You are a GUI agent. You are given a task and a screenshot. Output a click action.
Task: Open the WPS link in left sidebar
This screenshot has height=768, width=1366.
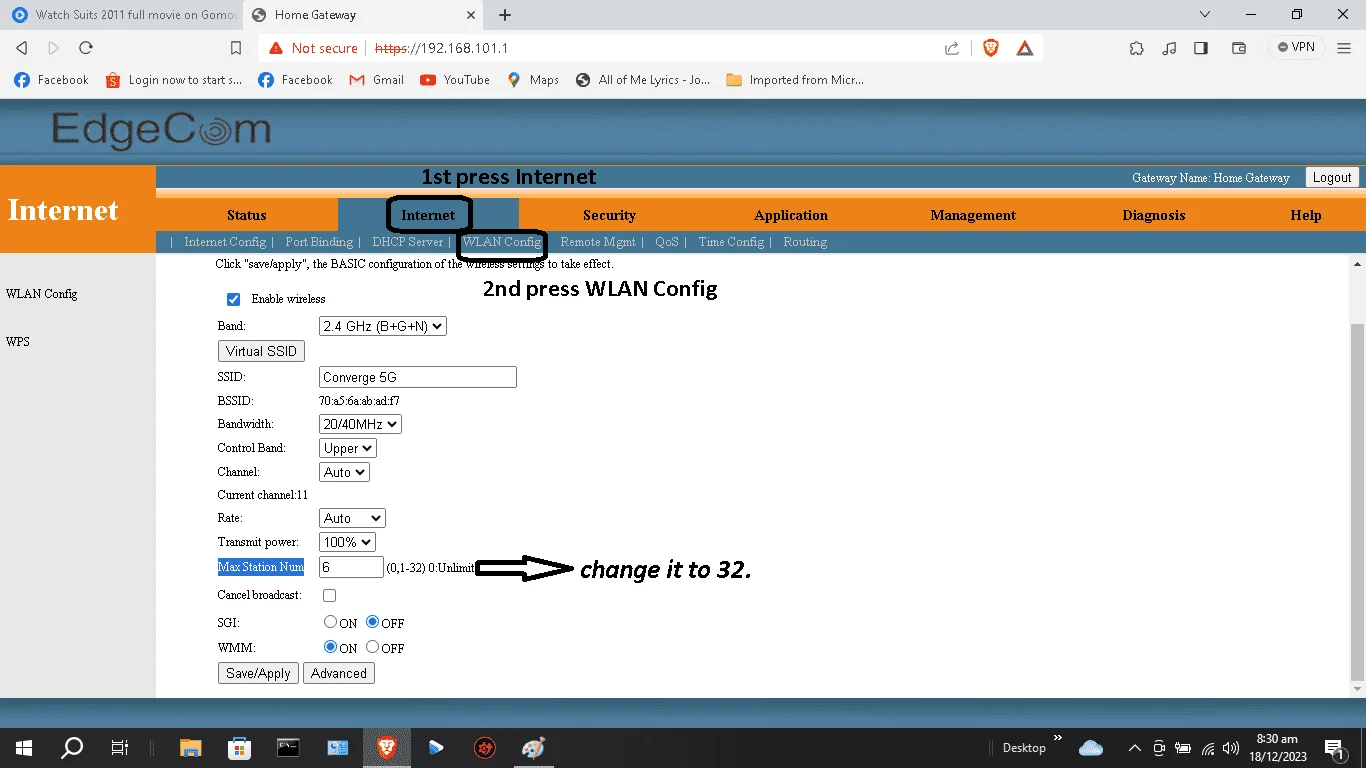(18, 341)
